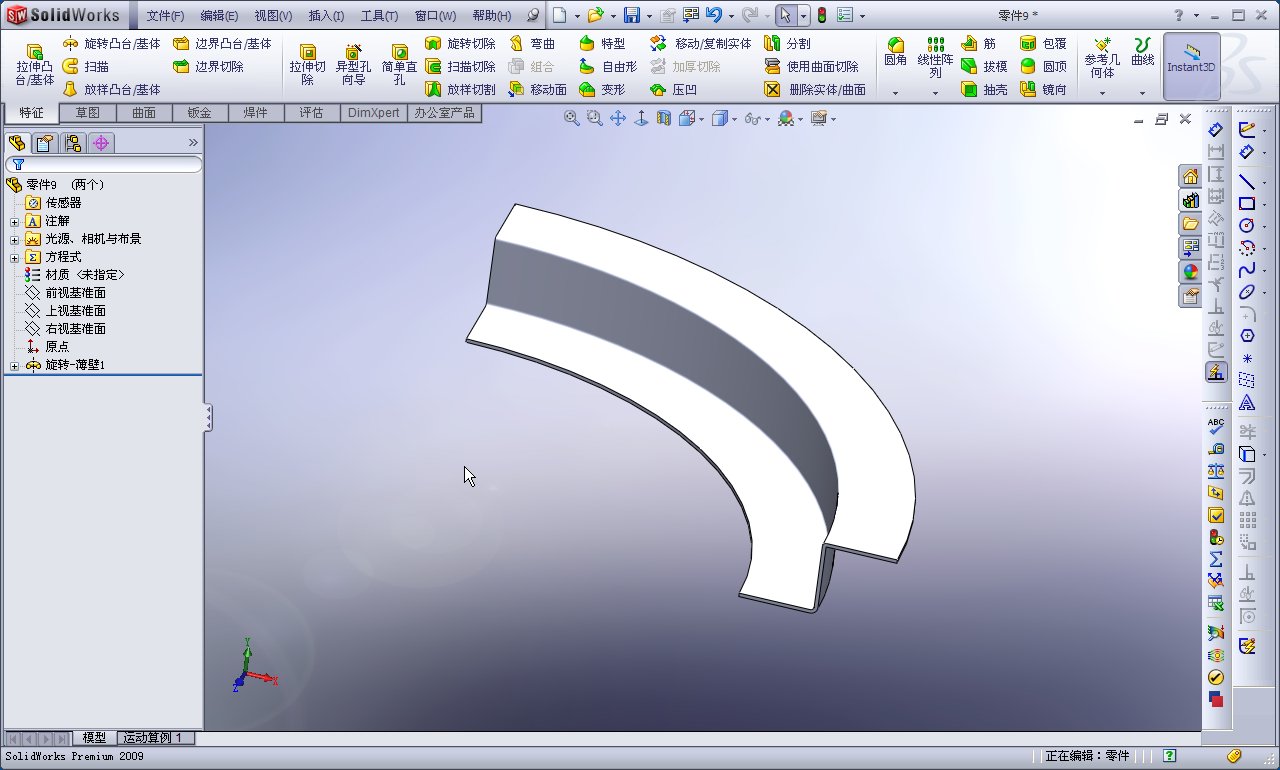Select the Shell (抽壳) tool
The height and width of the screenshot is (770, 1280).
(984, 89)
